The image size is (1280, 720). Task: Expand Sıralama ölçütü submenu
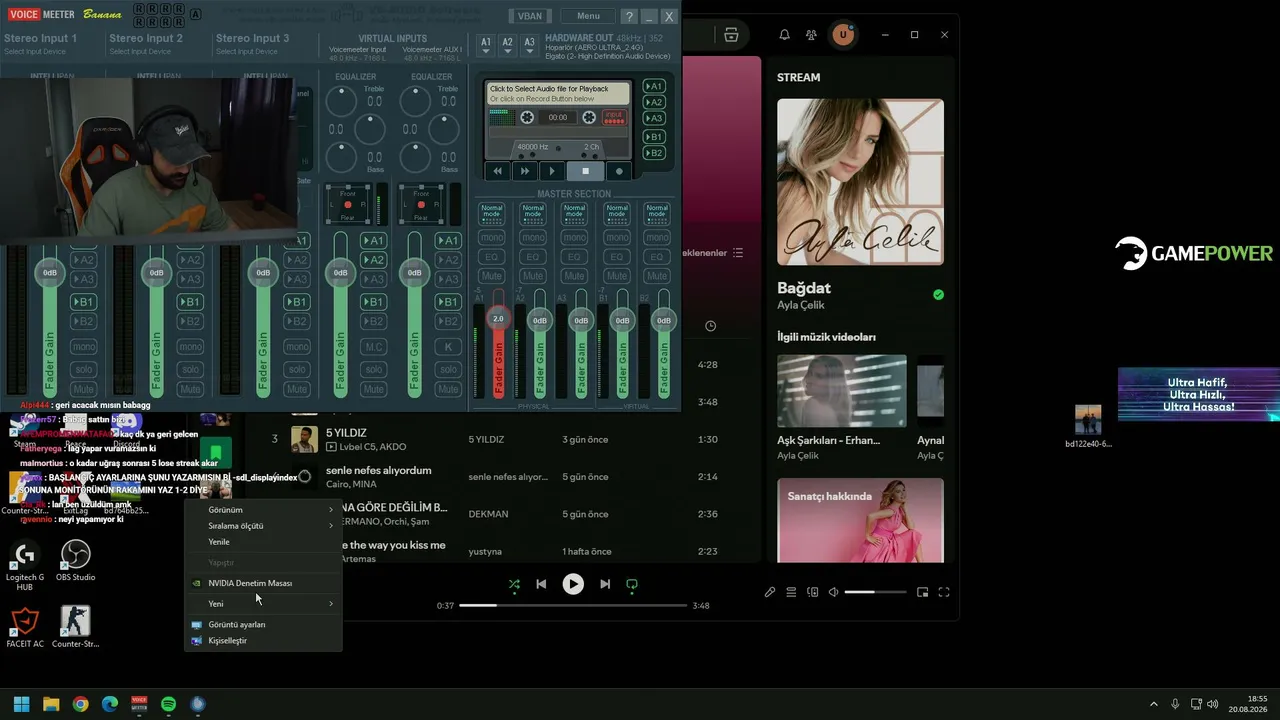pos(263,526)
